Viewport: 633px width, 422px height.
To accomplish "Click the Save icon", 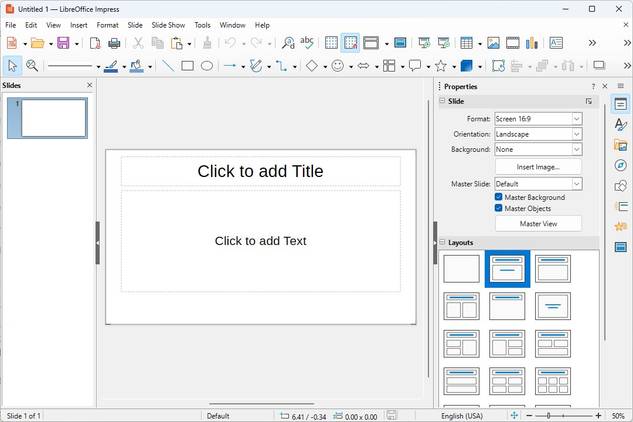I will pyautogui.click(x=63, y=43).
